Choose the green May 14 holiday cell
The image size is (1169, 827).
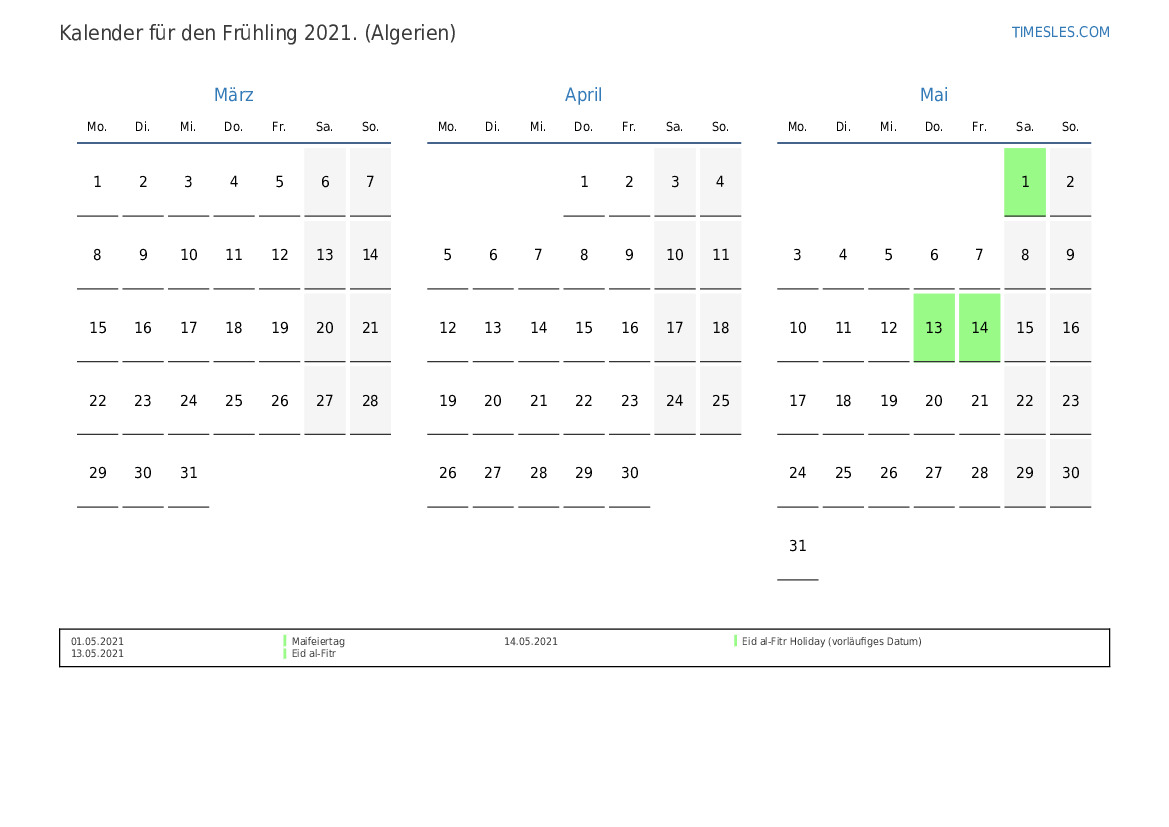979,328
